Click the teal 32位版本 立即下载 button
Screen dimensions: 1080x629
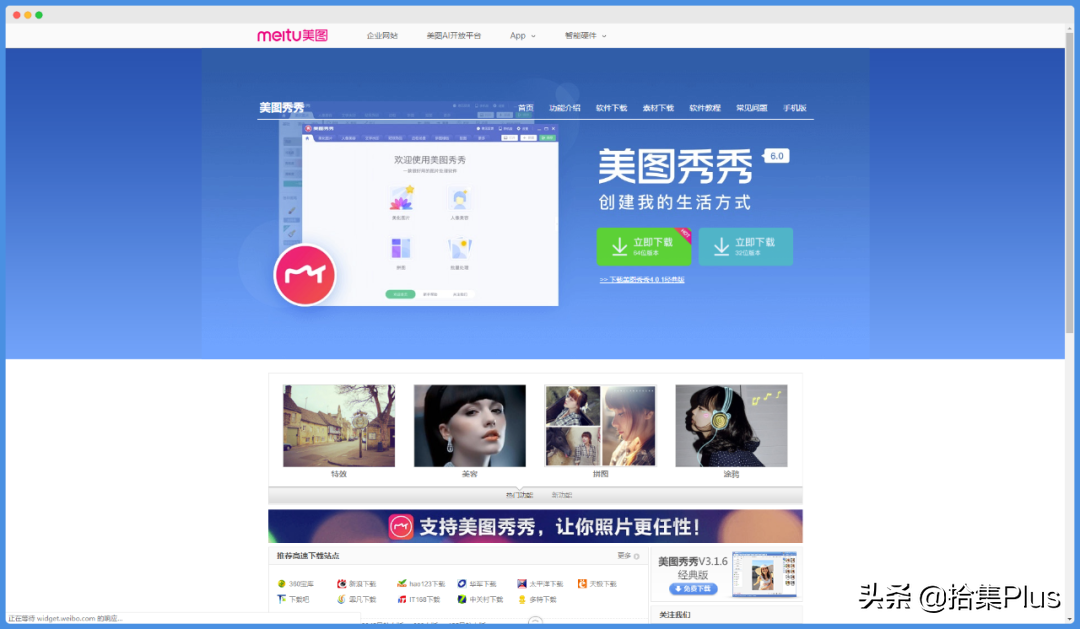(x=745, y=247)
